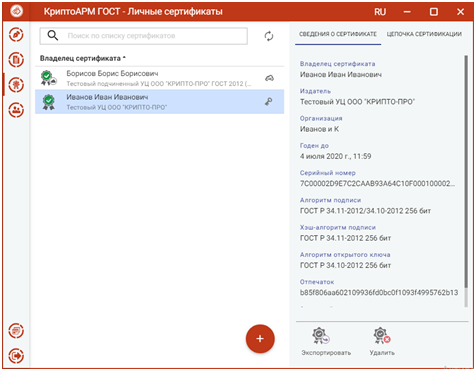Switch to Цепочка сертификации tab
Screen dimensions: 476x371
[424, 34]
